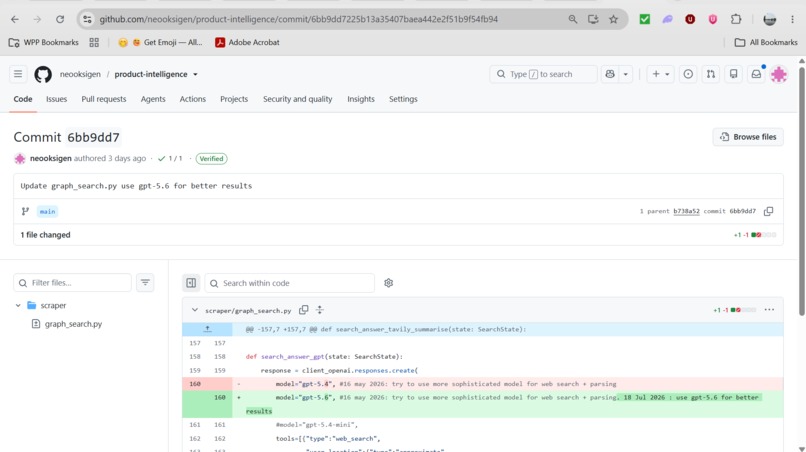Select the Code tab
This screenshot has height=452, width=806.
[x=23, y=99]
